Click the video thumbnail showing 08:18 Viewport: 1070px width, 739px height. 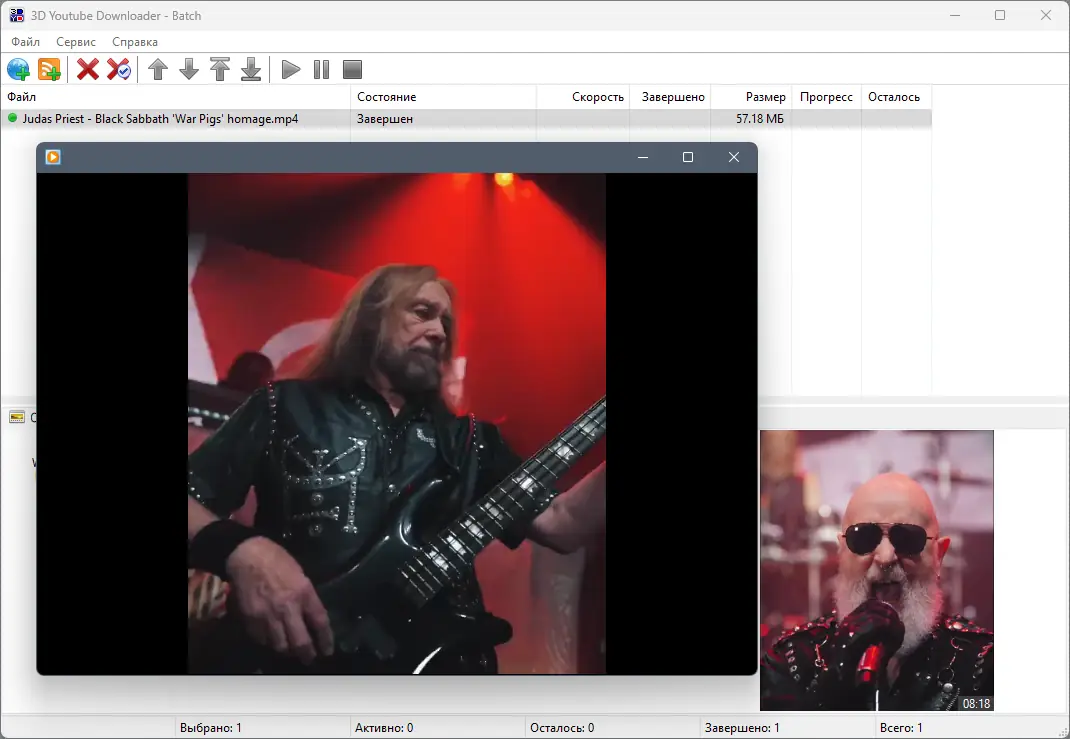877,570
